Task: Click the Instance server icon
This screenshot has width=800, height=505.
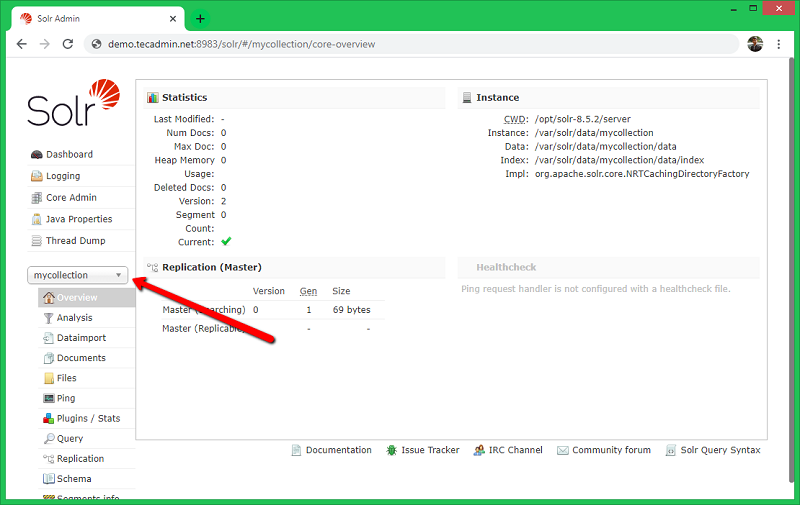Action: 467,97
